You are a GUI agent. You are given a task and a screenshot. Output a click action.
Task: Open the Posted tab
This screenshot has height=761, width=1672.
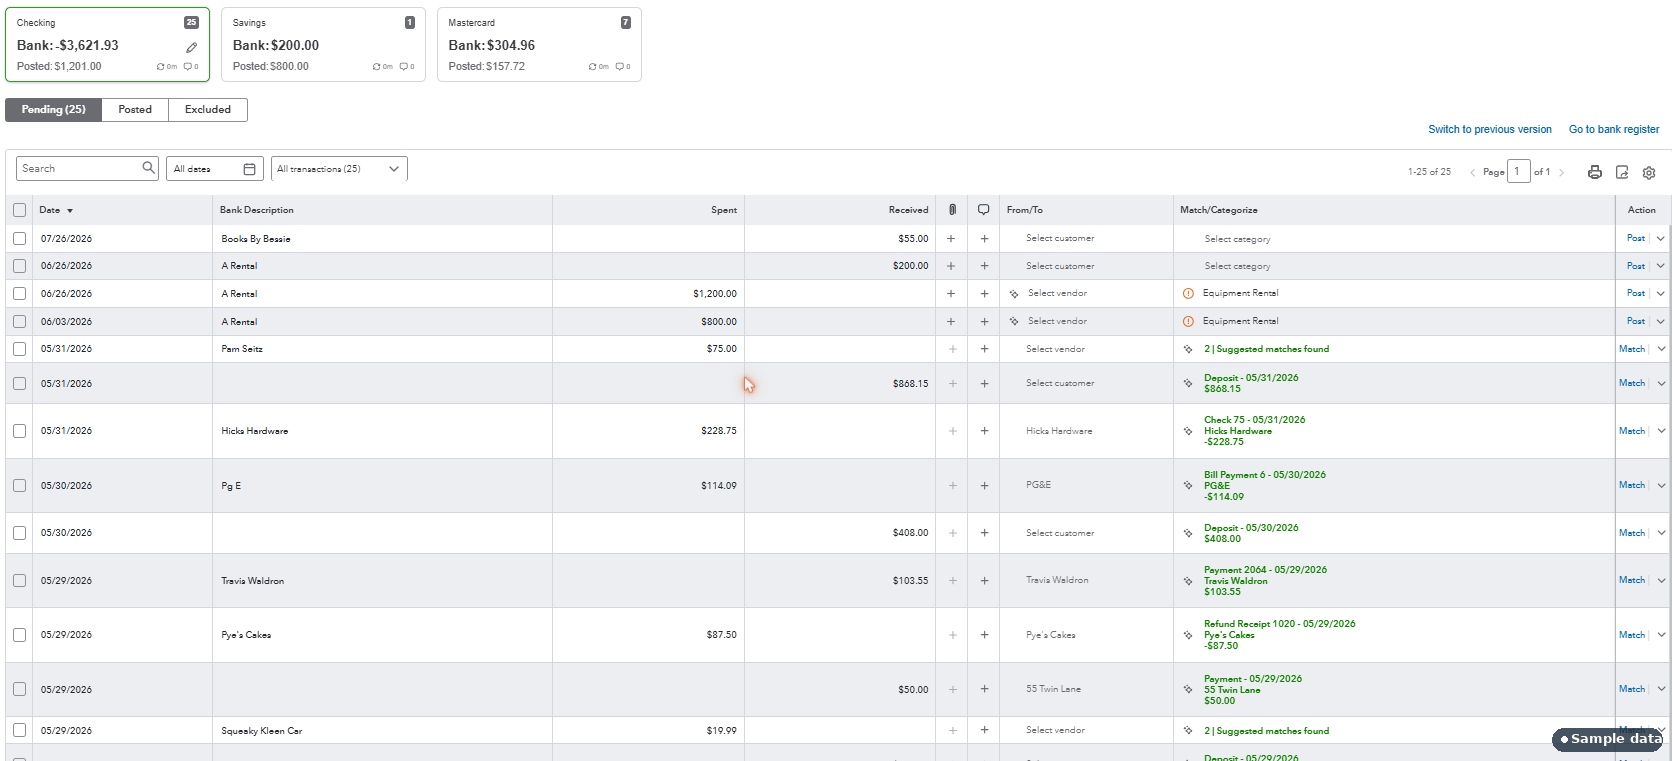tap(135, 110)
